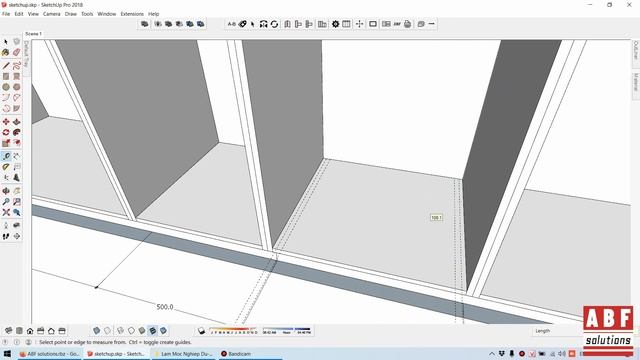Click the Zoom Extents tool
640x360 pixels.
tap(6, 212)
